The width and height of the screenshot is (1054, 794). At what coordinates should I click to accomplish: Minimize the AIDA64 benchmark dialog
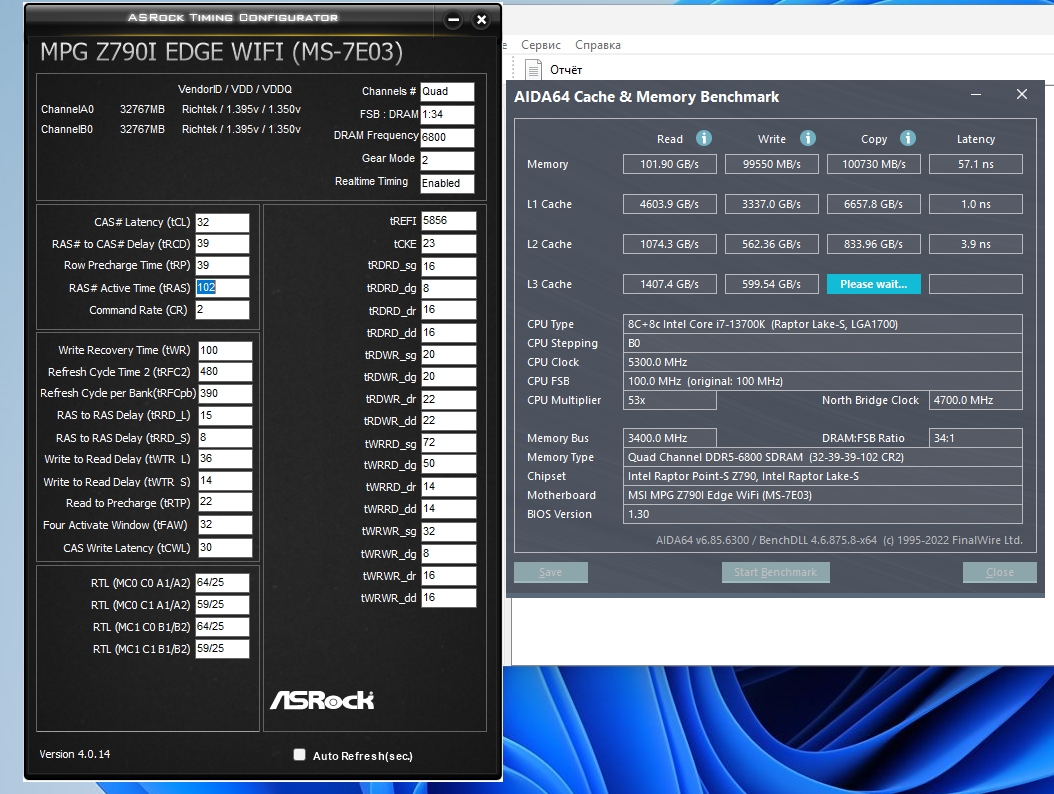coord(976,95)
